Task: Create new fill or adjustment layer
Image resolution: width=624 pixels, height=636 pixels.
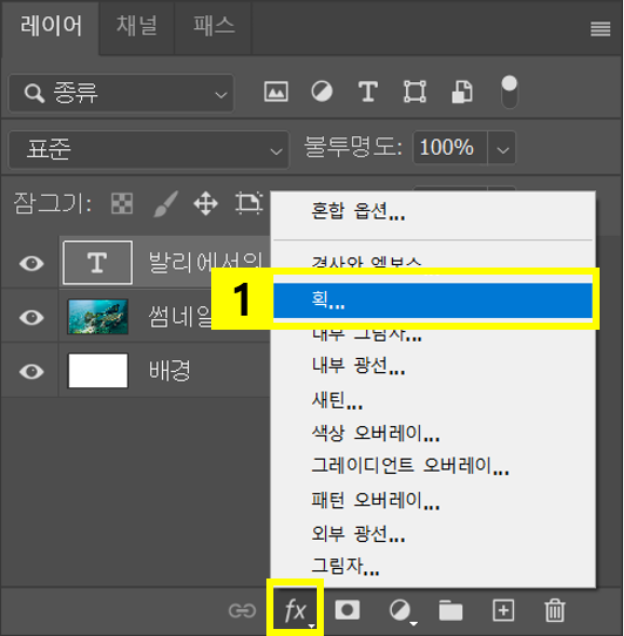Action: click(x=402, y=611)
